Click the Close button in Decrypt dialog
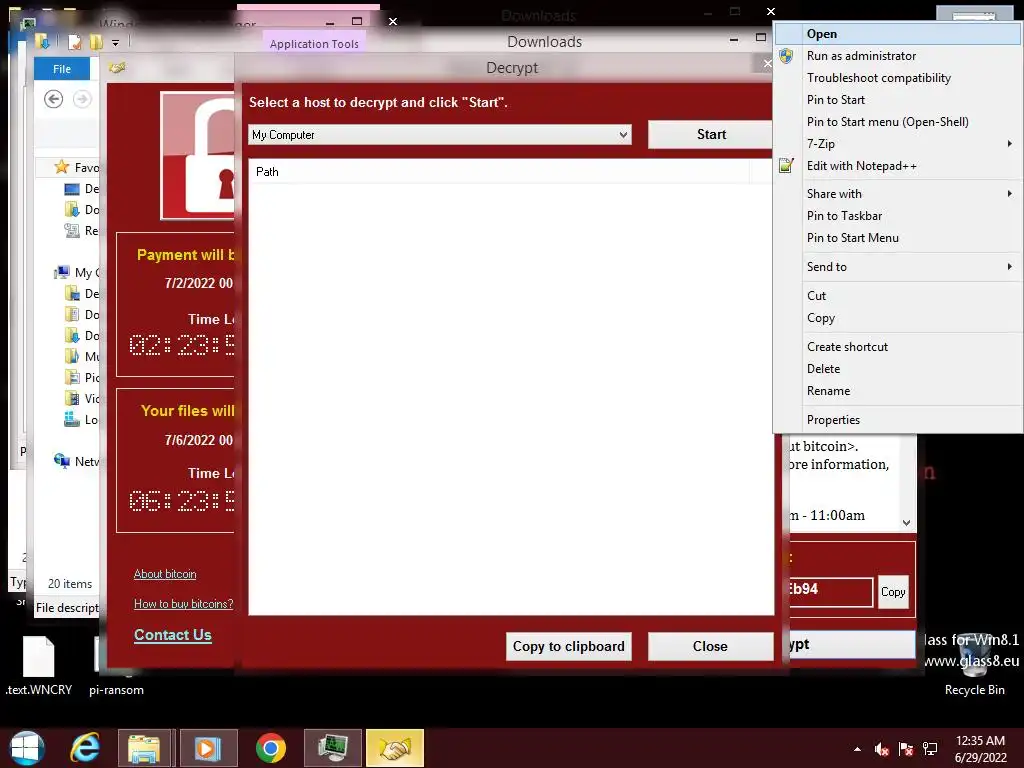 pyautogui.click(x=710, y=646)
